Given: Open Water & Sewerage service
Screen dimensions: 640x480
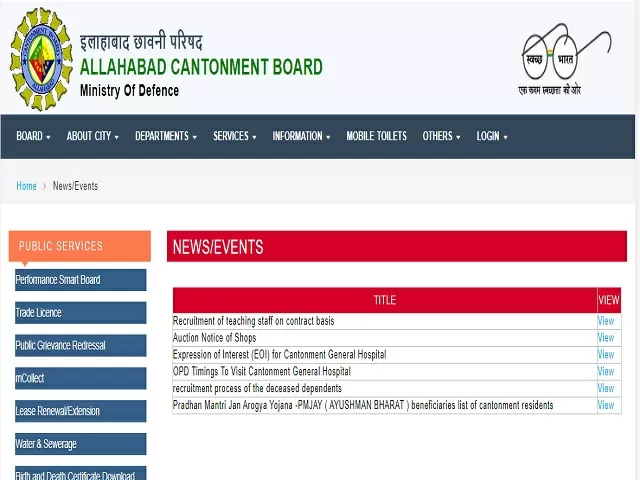Looking at the screenshot, I should tap(80, 444).
